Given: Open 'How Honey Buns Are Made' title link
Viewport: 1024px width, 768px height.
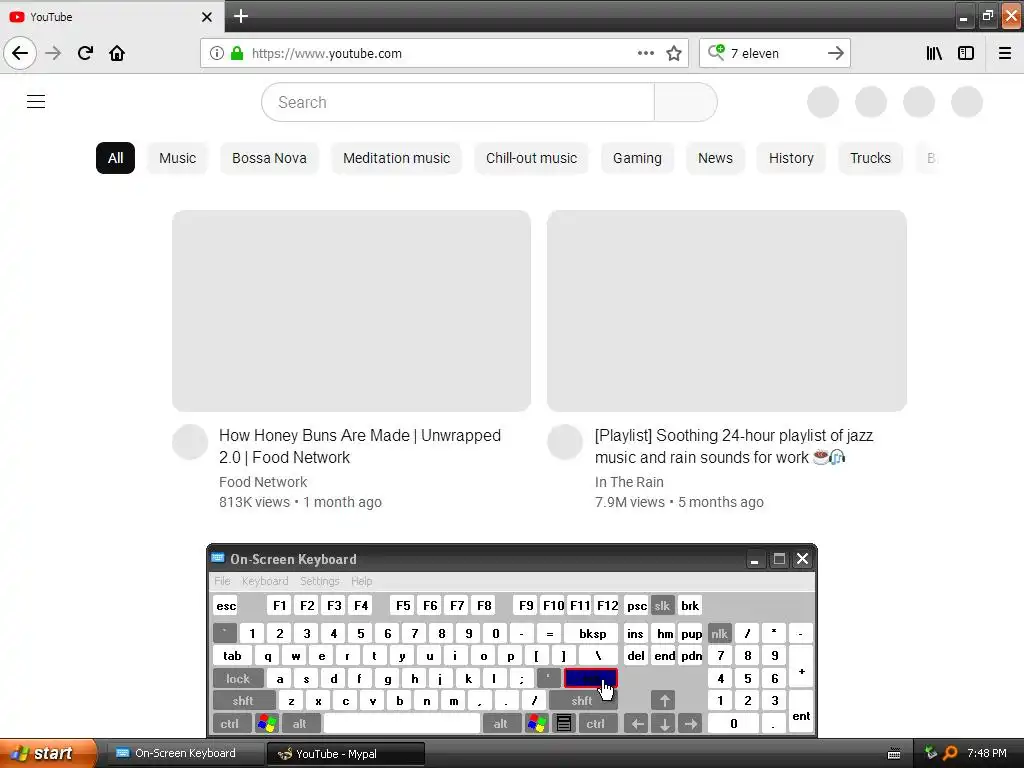Looking at the screenshot, I should coord(360,446).
